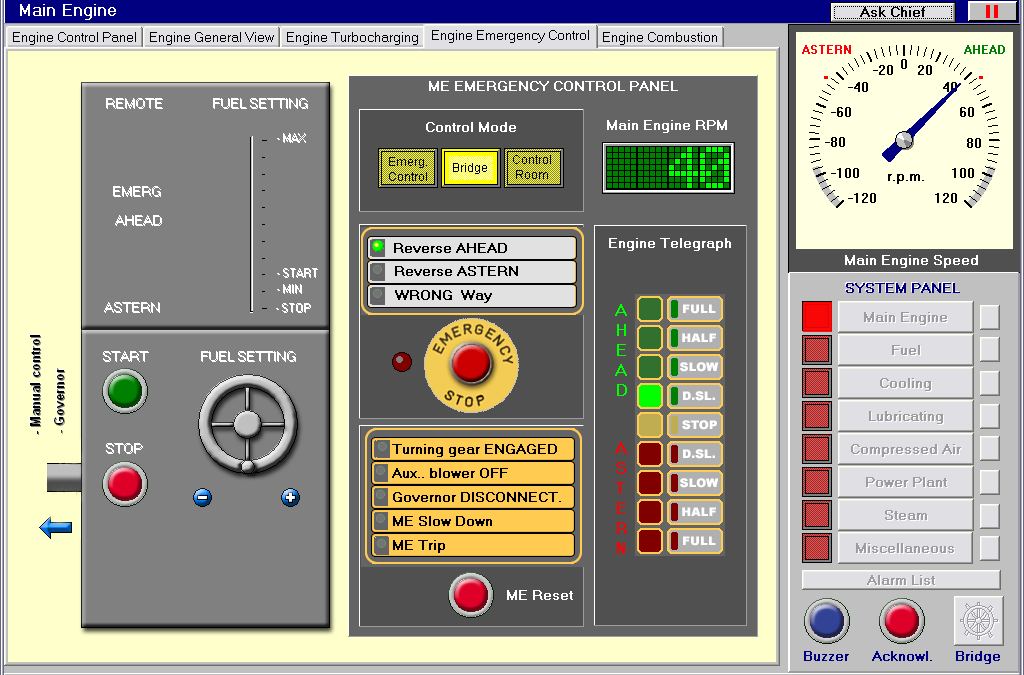Viewport: 1024px width, 675px height.
Task: Click the Fuel alarm indicator square
Action: click(x=817, y=350)
